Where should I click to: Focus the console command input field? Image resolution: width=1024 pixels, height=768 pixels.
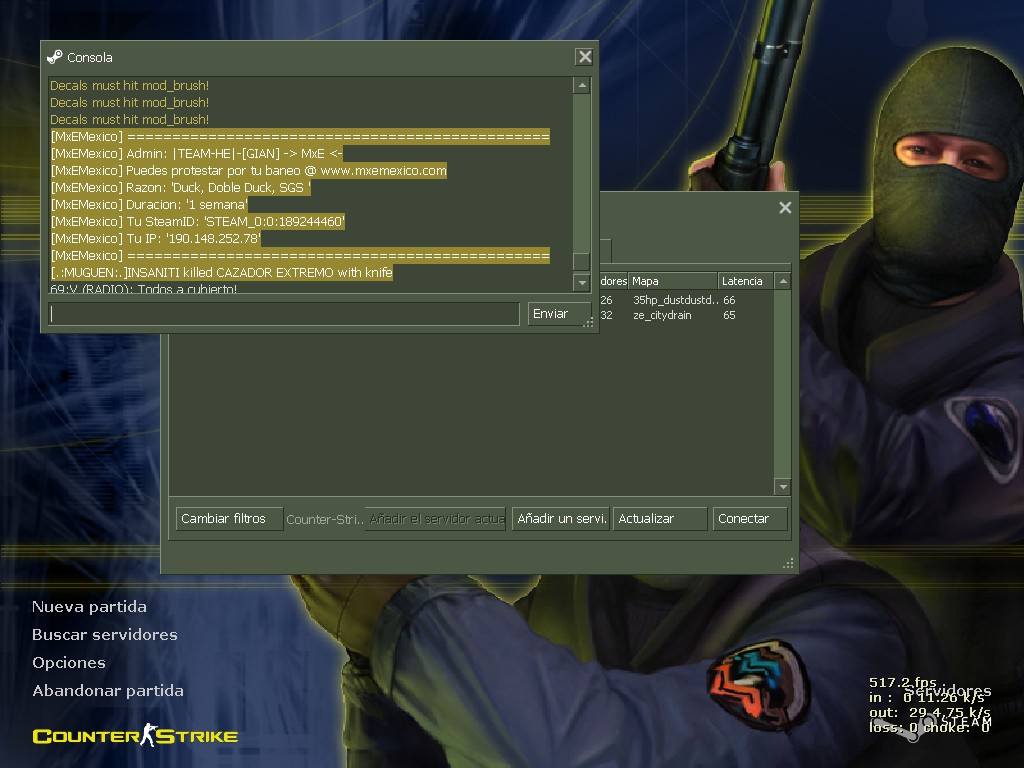click(x=284, y=314)
